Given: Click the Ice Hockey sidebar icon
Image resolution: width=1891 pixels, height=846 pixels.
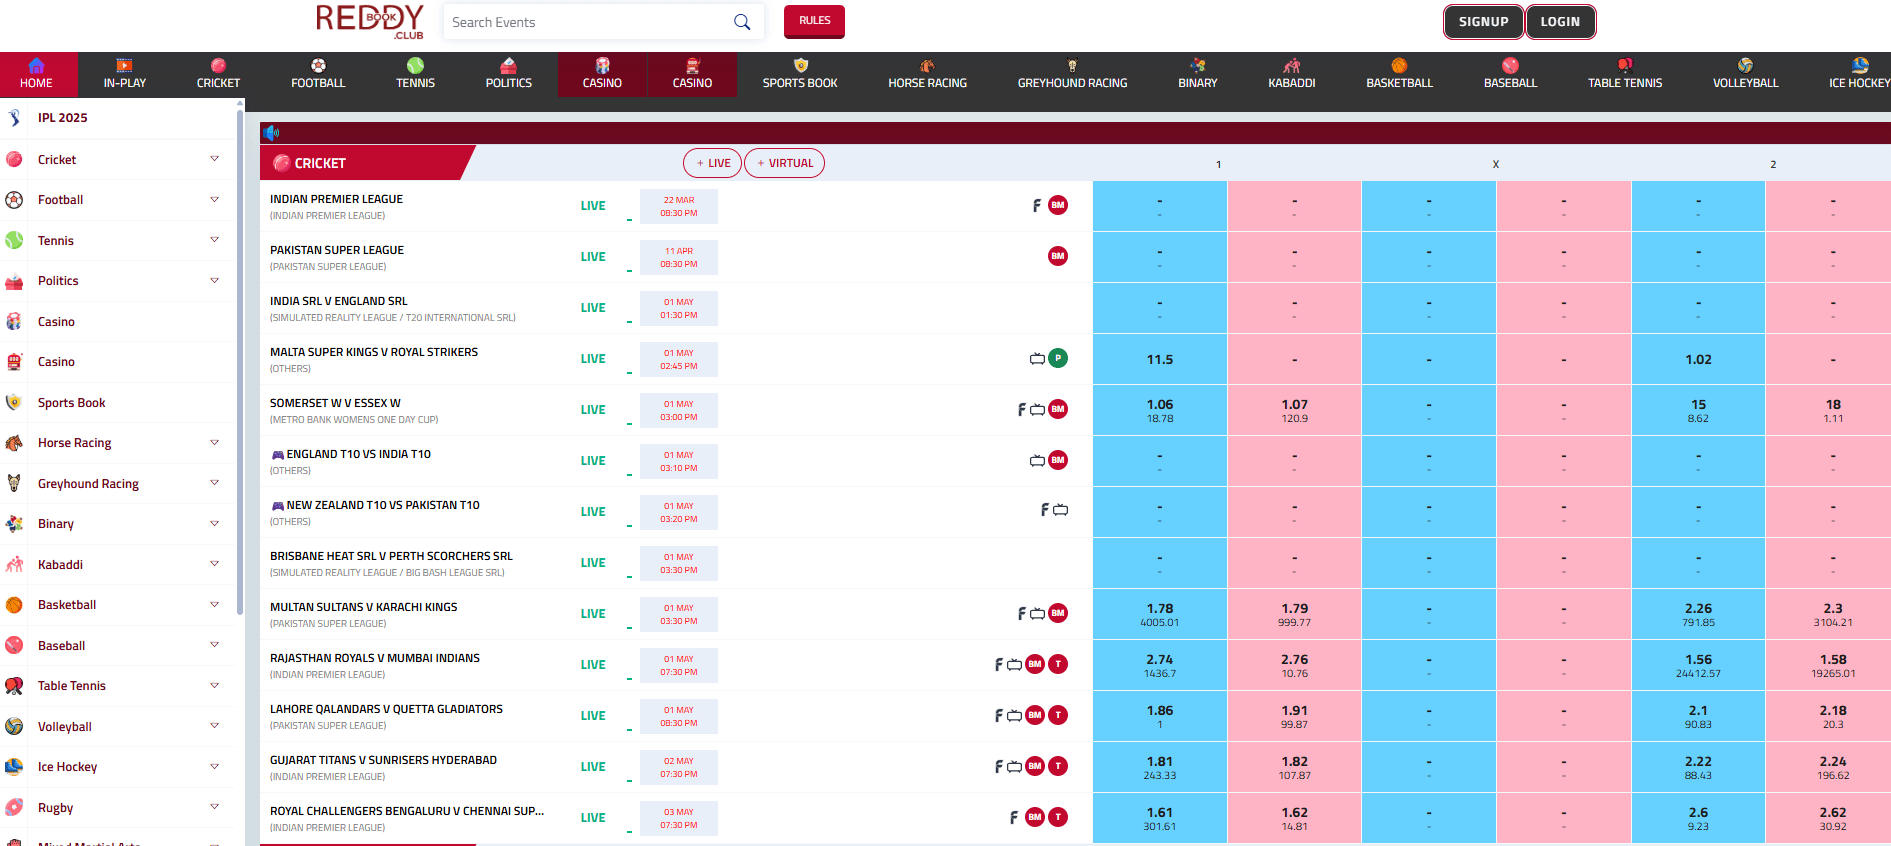Looking at the screenshot, I should point(14,767).
